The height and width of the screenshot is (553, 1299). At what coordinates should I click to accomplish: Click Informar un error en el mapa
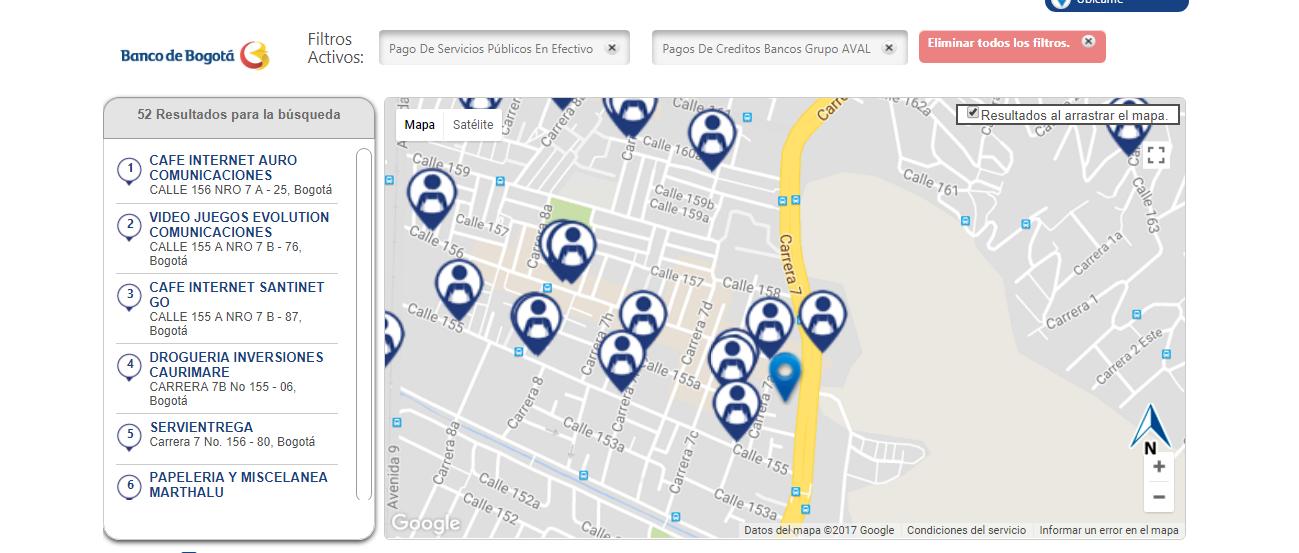tap(1109, 530)
